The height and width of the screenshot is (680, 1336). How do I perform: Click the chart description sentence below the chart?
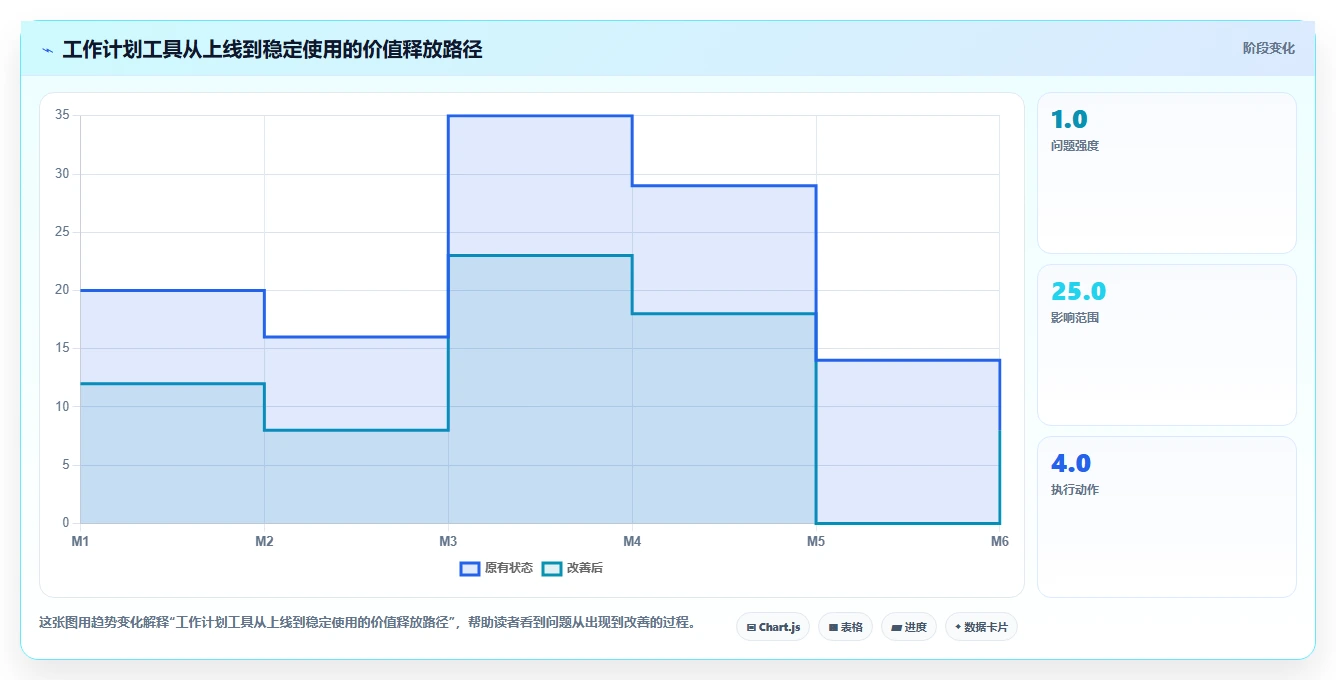point(368,622)
